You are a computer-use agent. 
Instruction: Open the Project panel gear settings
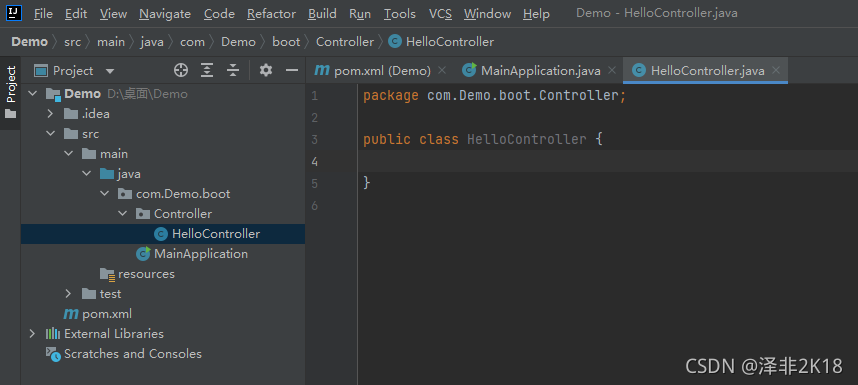pos(266,70)
